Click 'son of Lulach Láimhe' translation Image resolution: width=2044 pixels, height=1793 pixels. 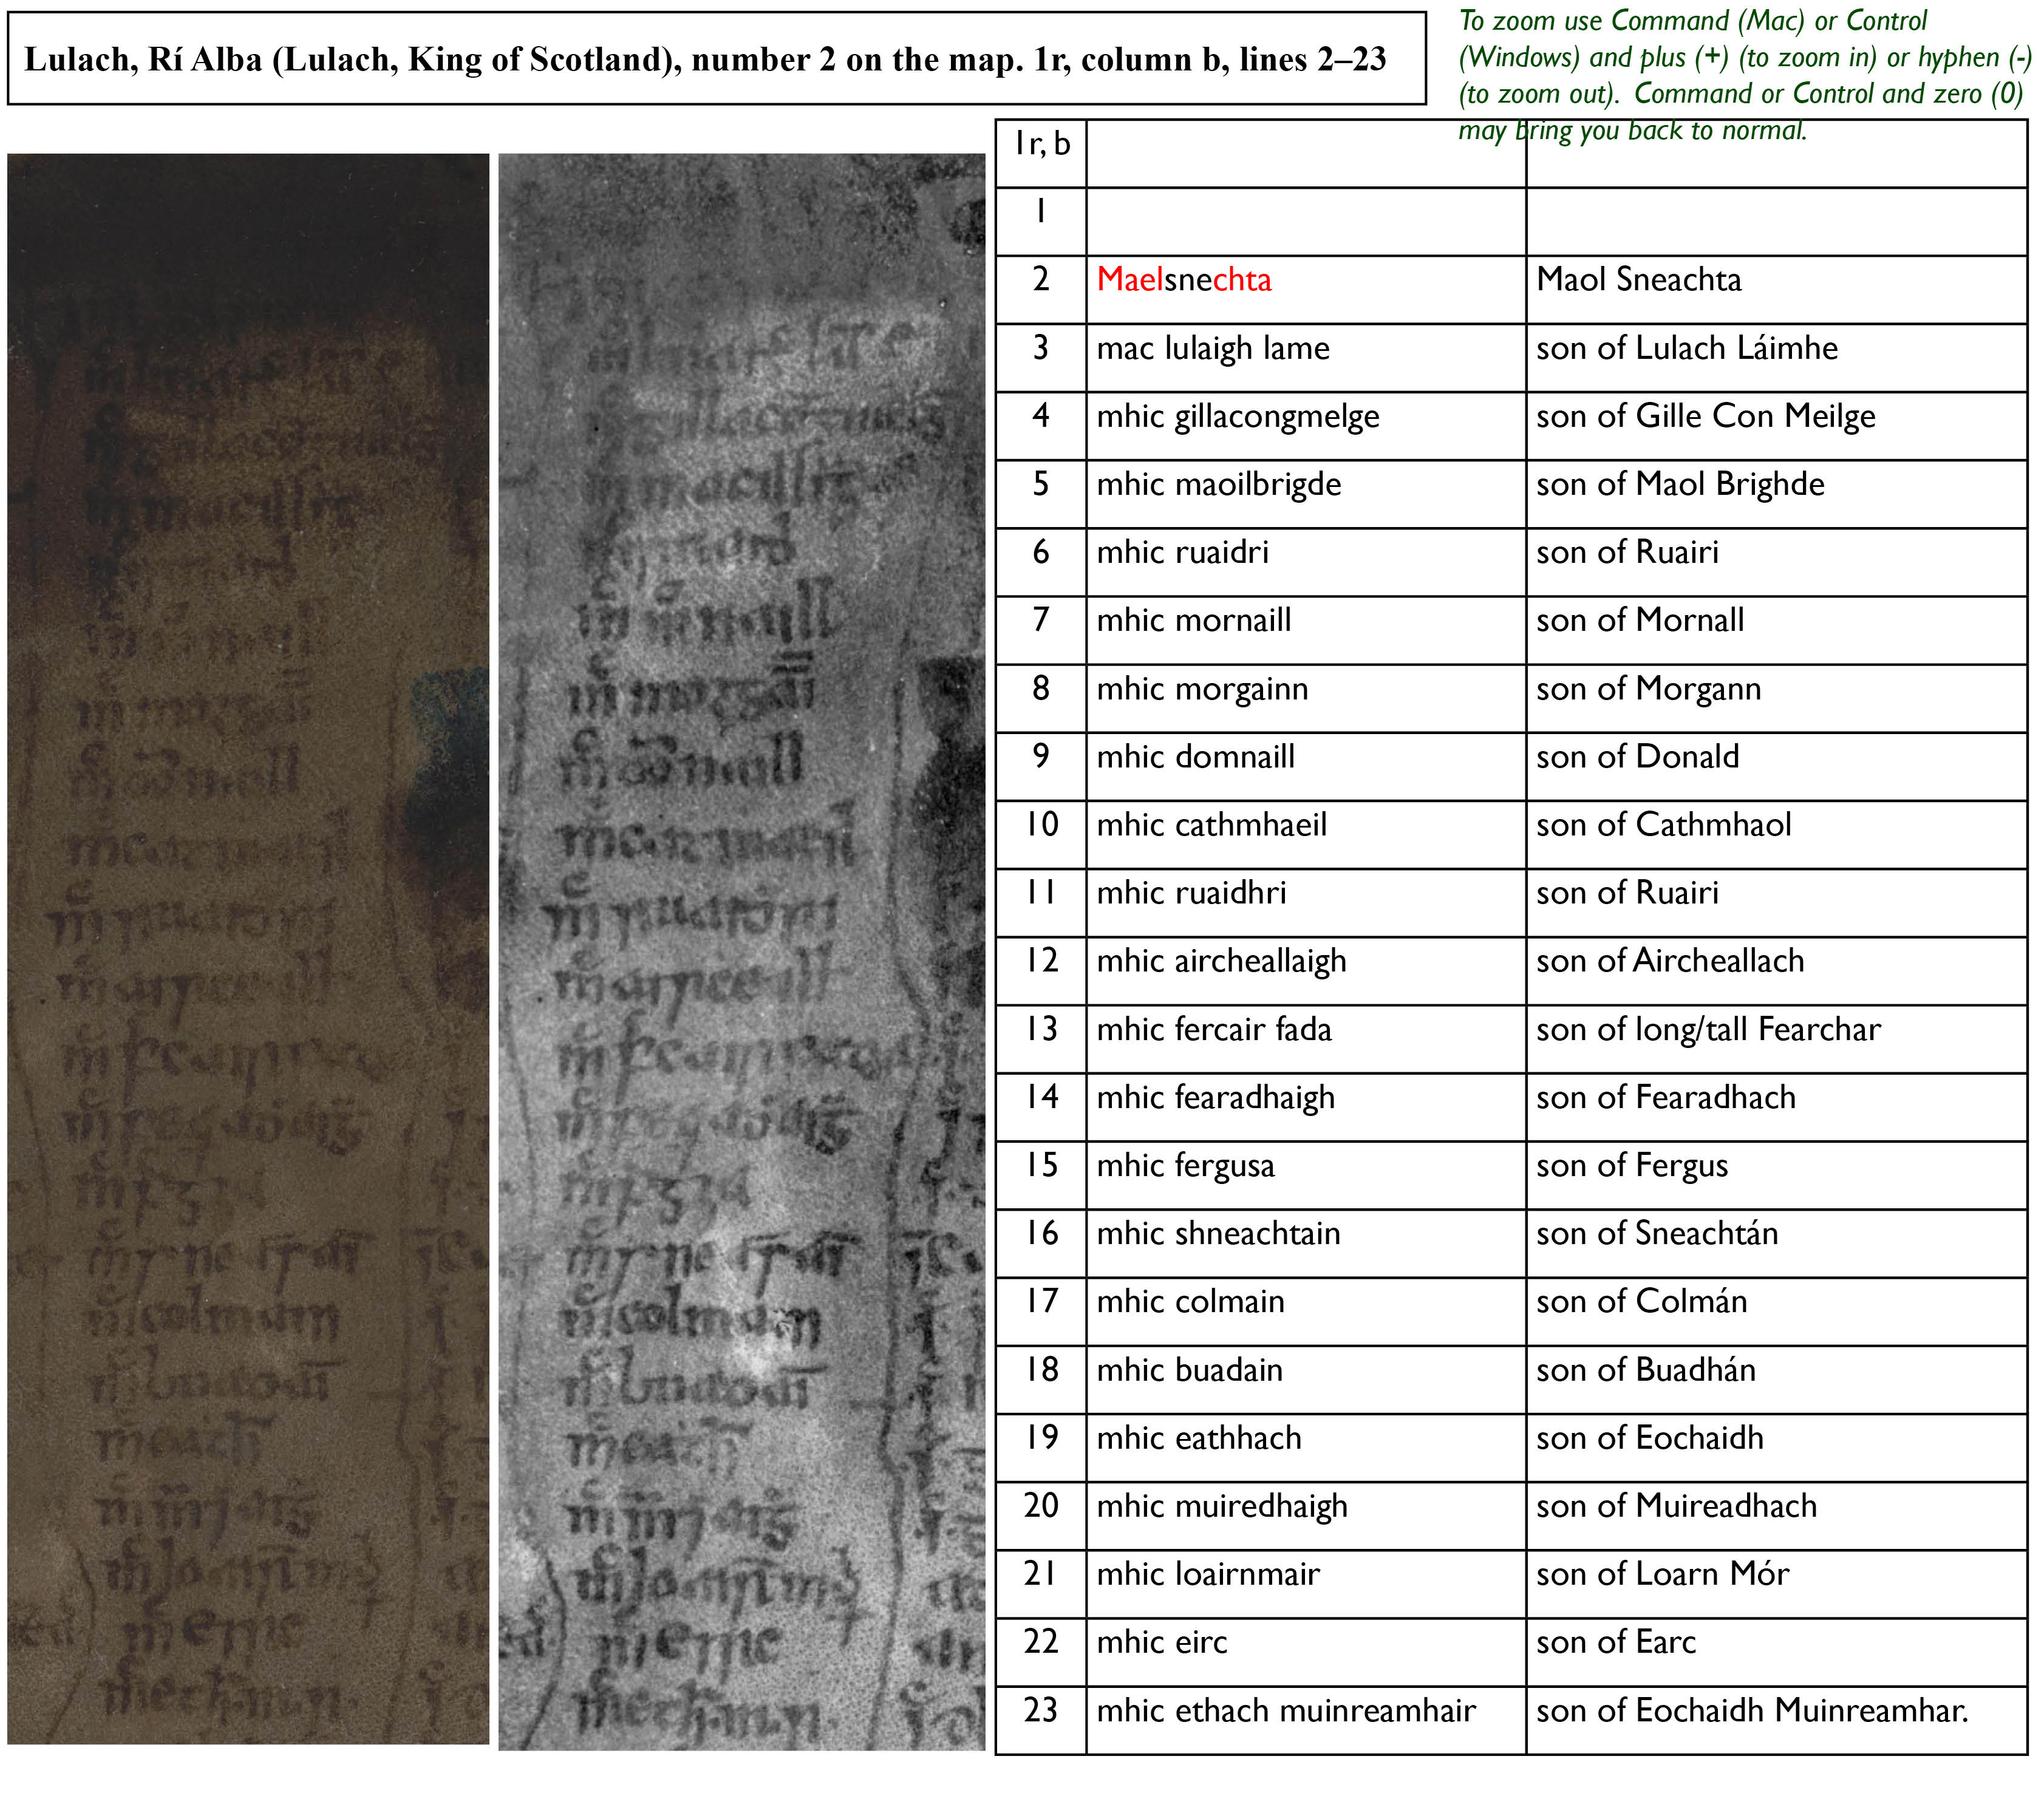click(x=1777, y=357)
